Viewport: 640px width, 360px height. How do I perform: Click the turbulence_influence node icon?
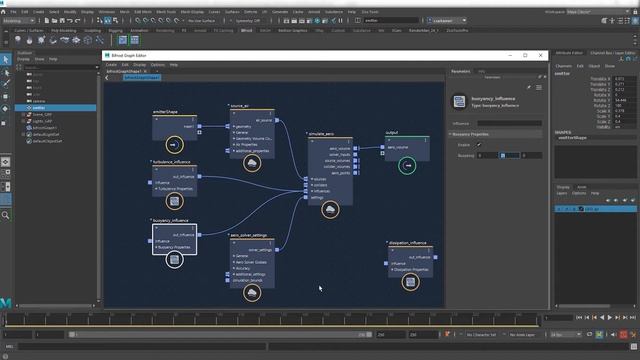174,201
